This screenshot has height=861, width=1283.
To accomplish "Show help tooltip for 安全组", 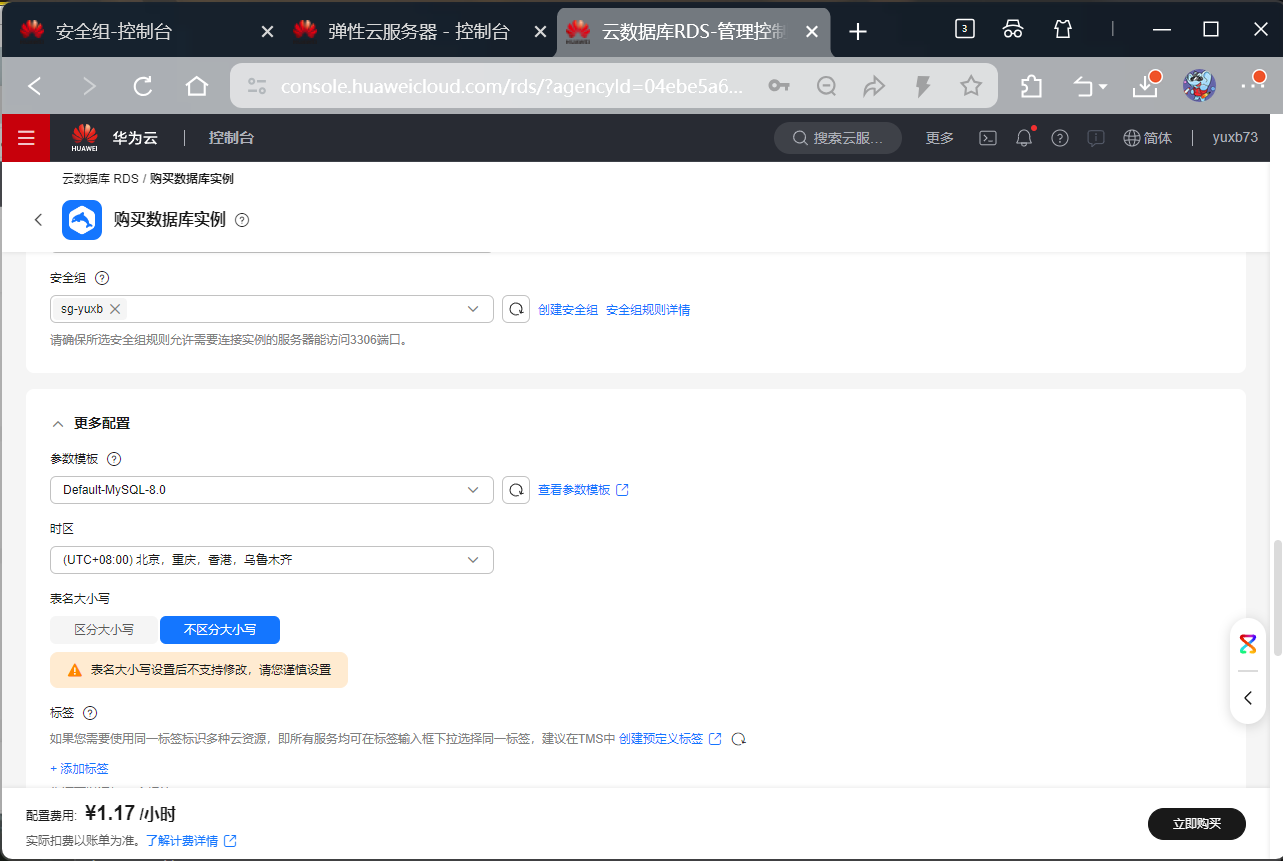I will pos(101,279).
